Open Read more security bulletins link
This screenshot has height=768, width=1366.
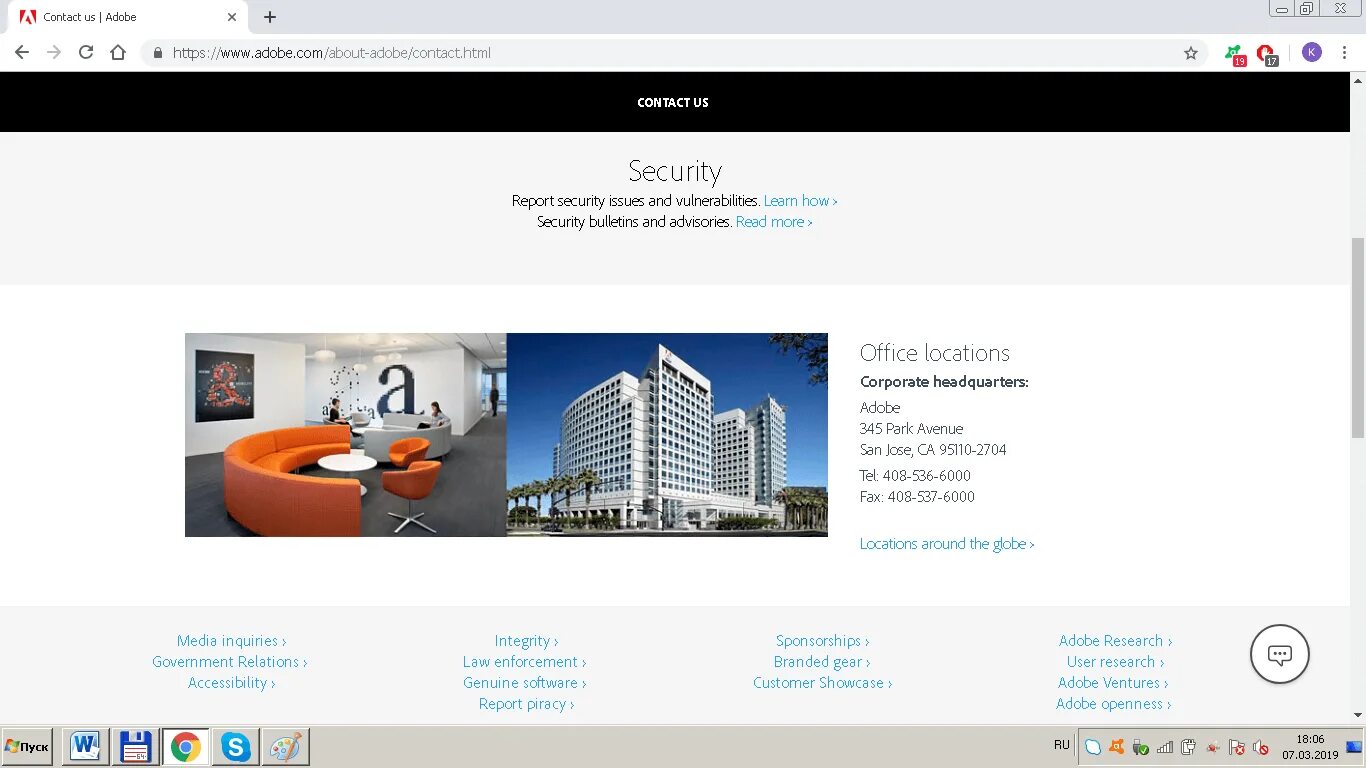tap(774, 222)
